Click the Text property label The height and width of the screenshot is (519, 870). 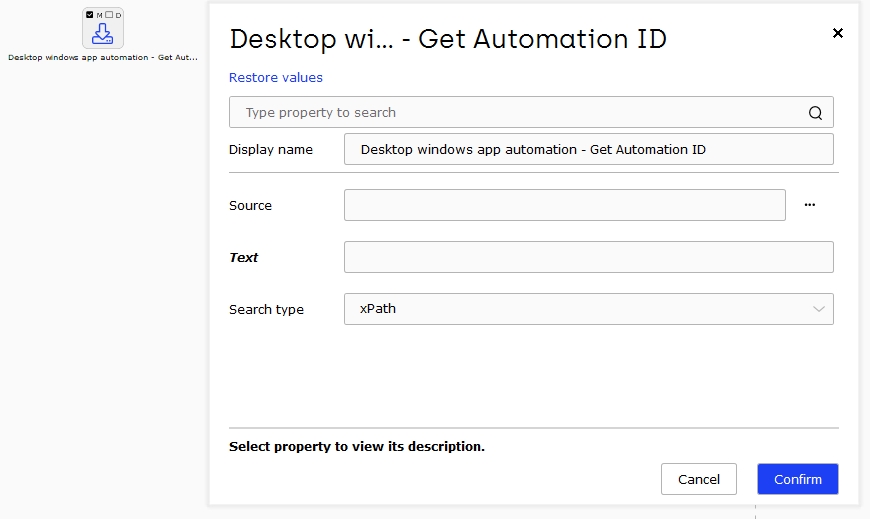244,258
